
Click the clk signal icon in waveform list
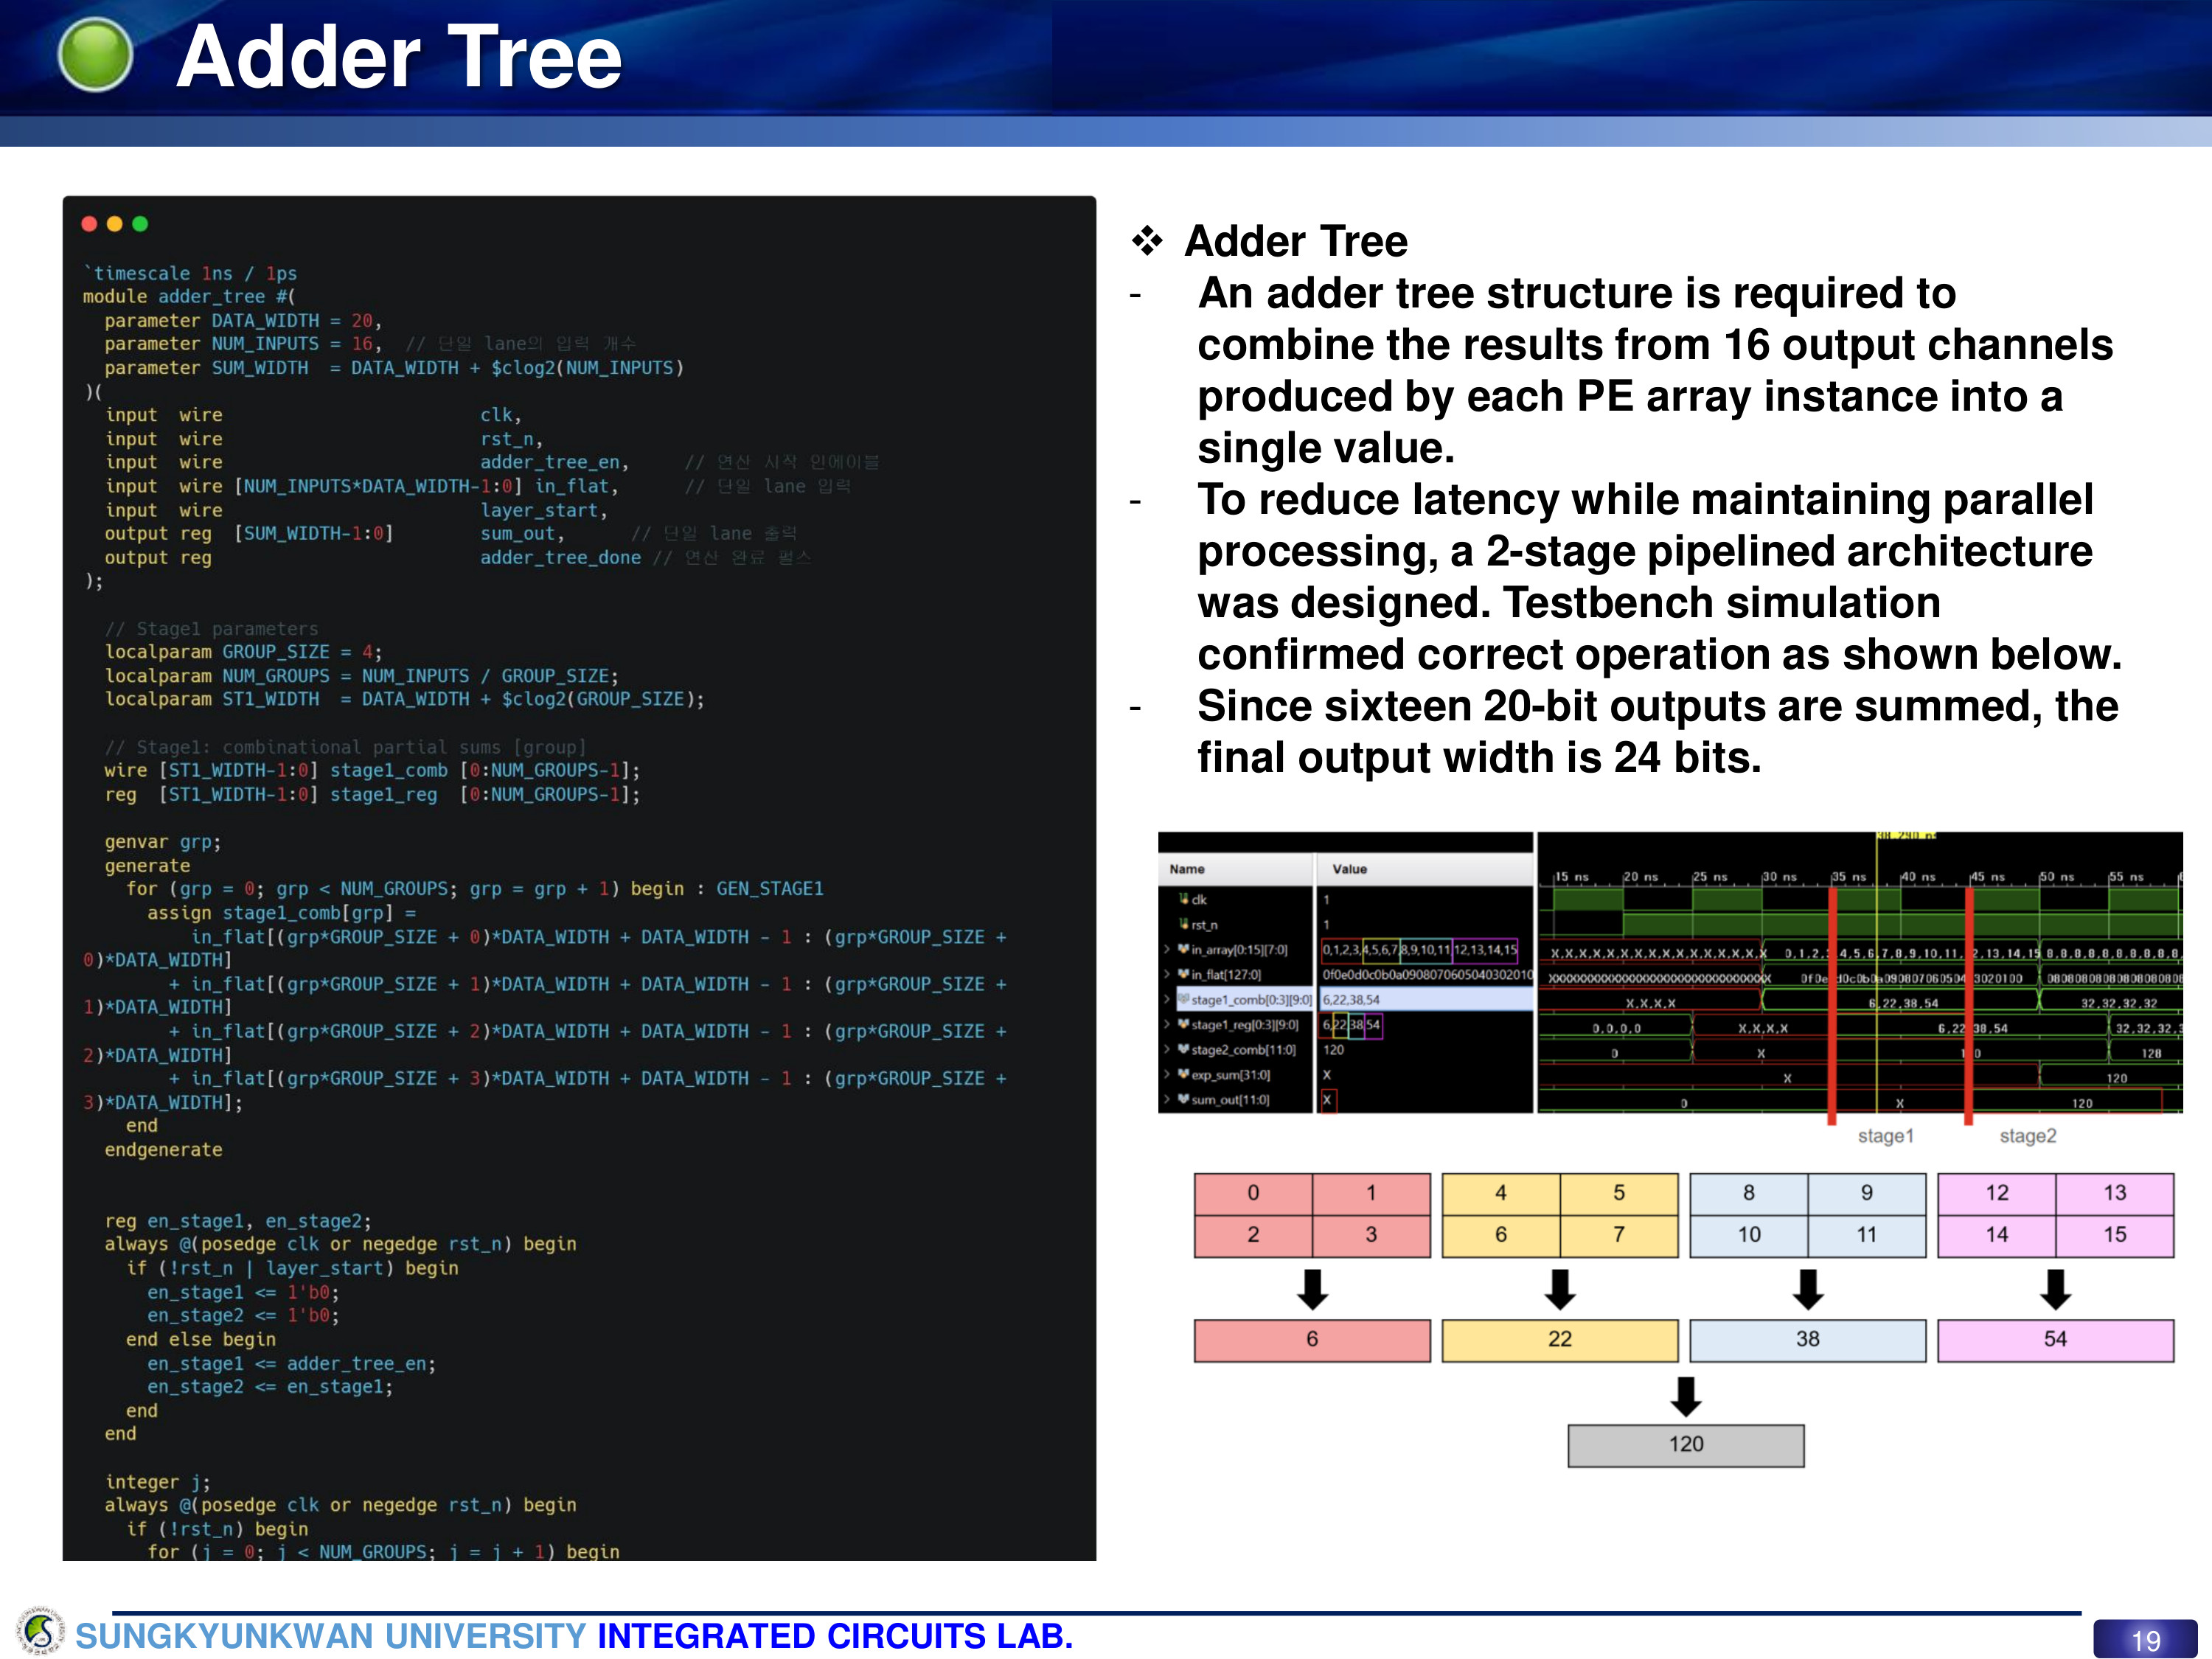coord(1183,899)
